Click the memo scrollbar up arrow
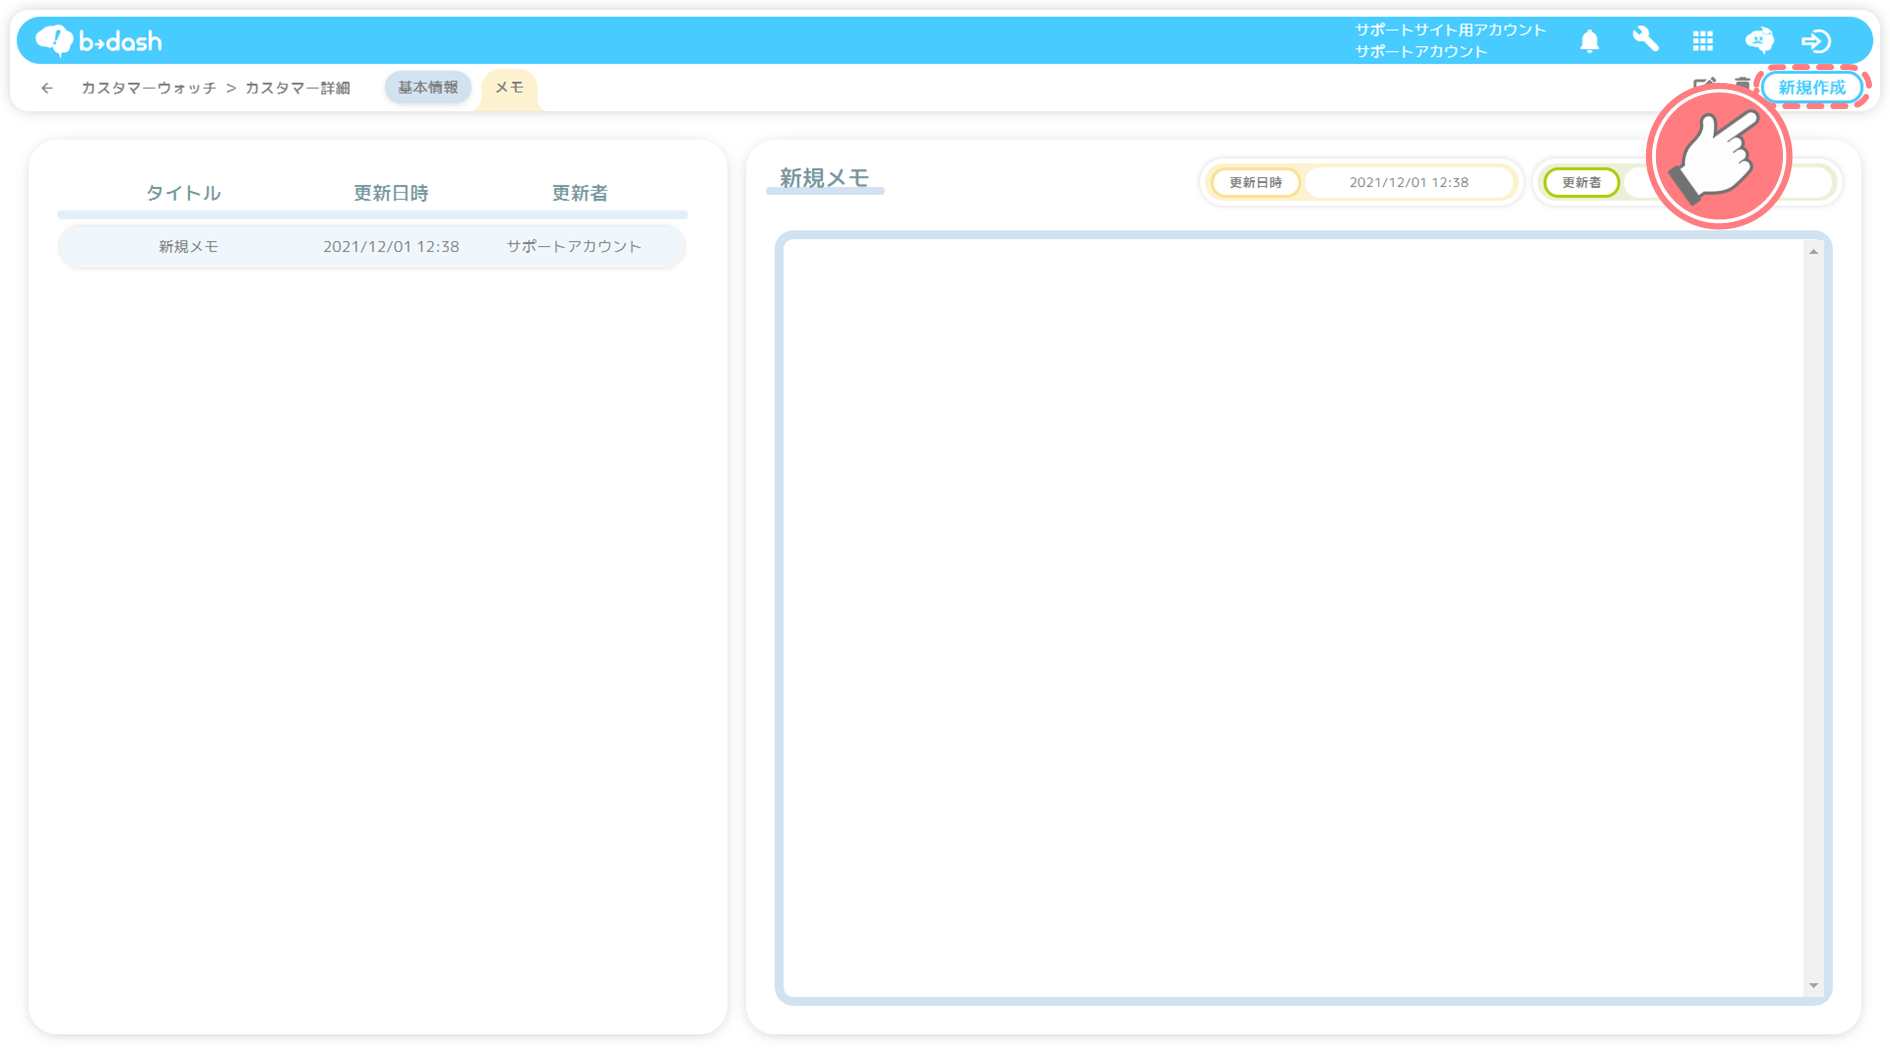The image size is (1890, 1063). pos(1813,252)
